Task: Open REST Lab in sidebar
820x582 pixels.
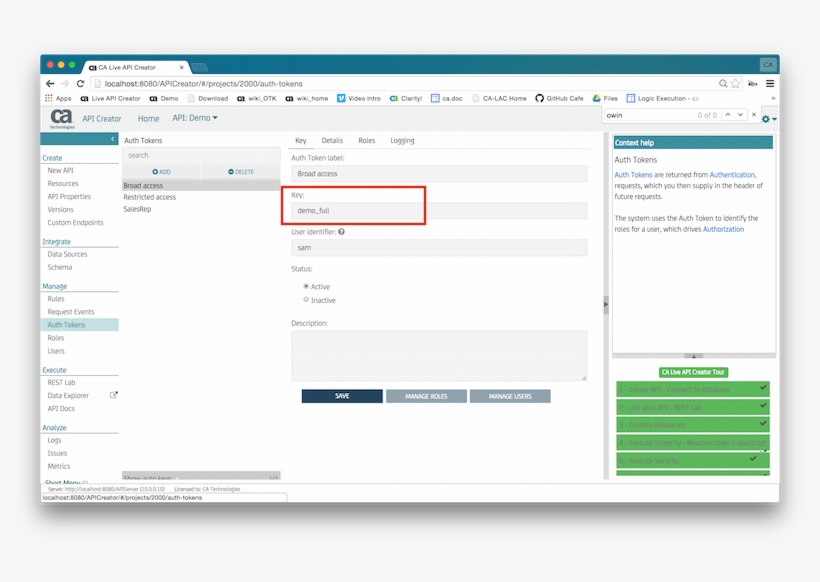Action: 61,382
